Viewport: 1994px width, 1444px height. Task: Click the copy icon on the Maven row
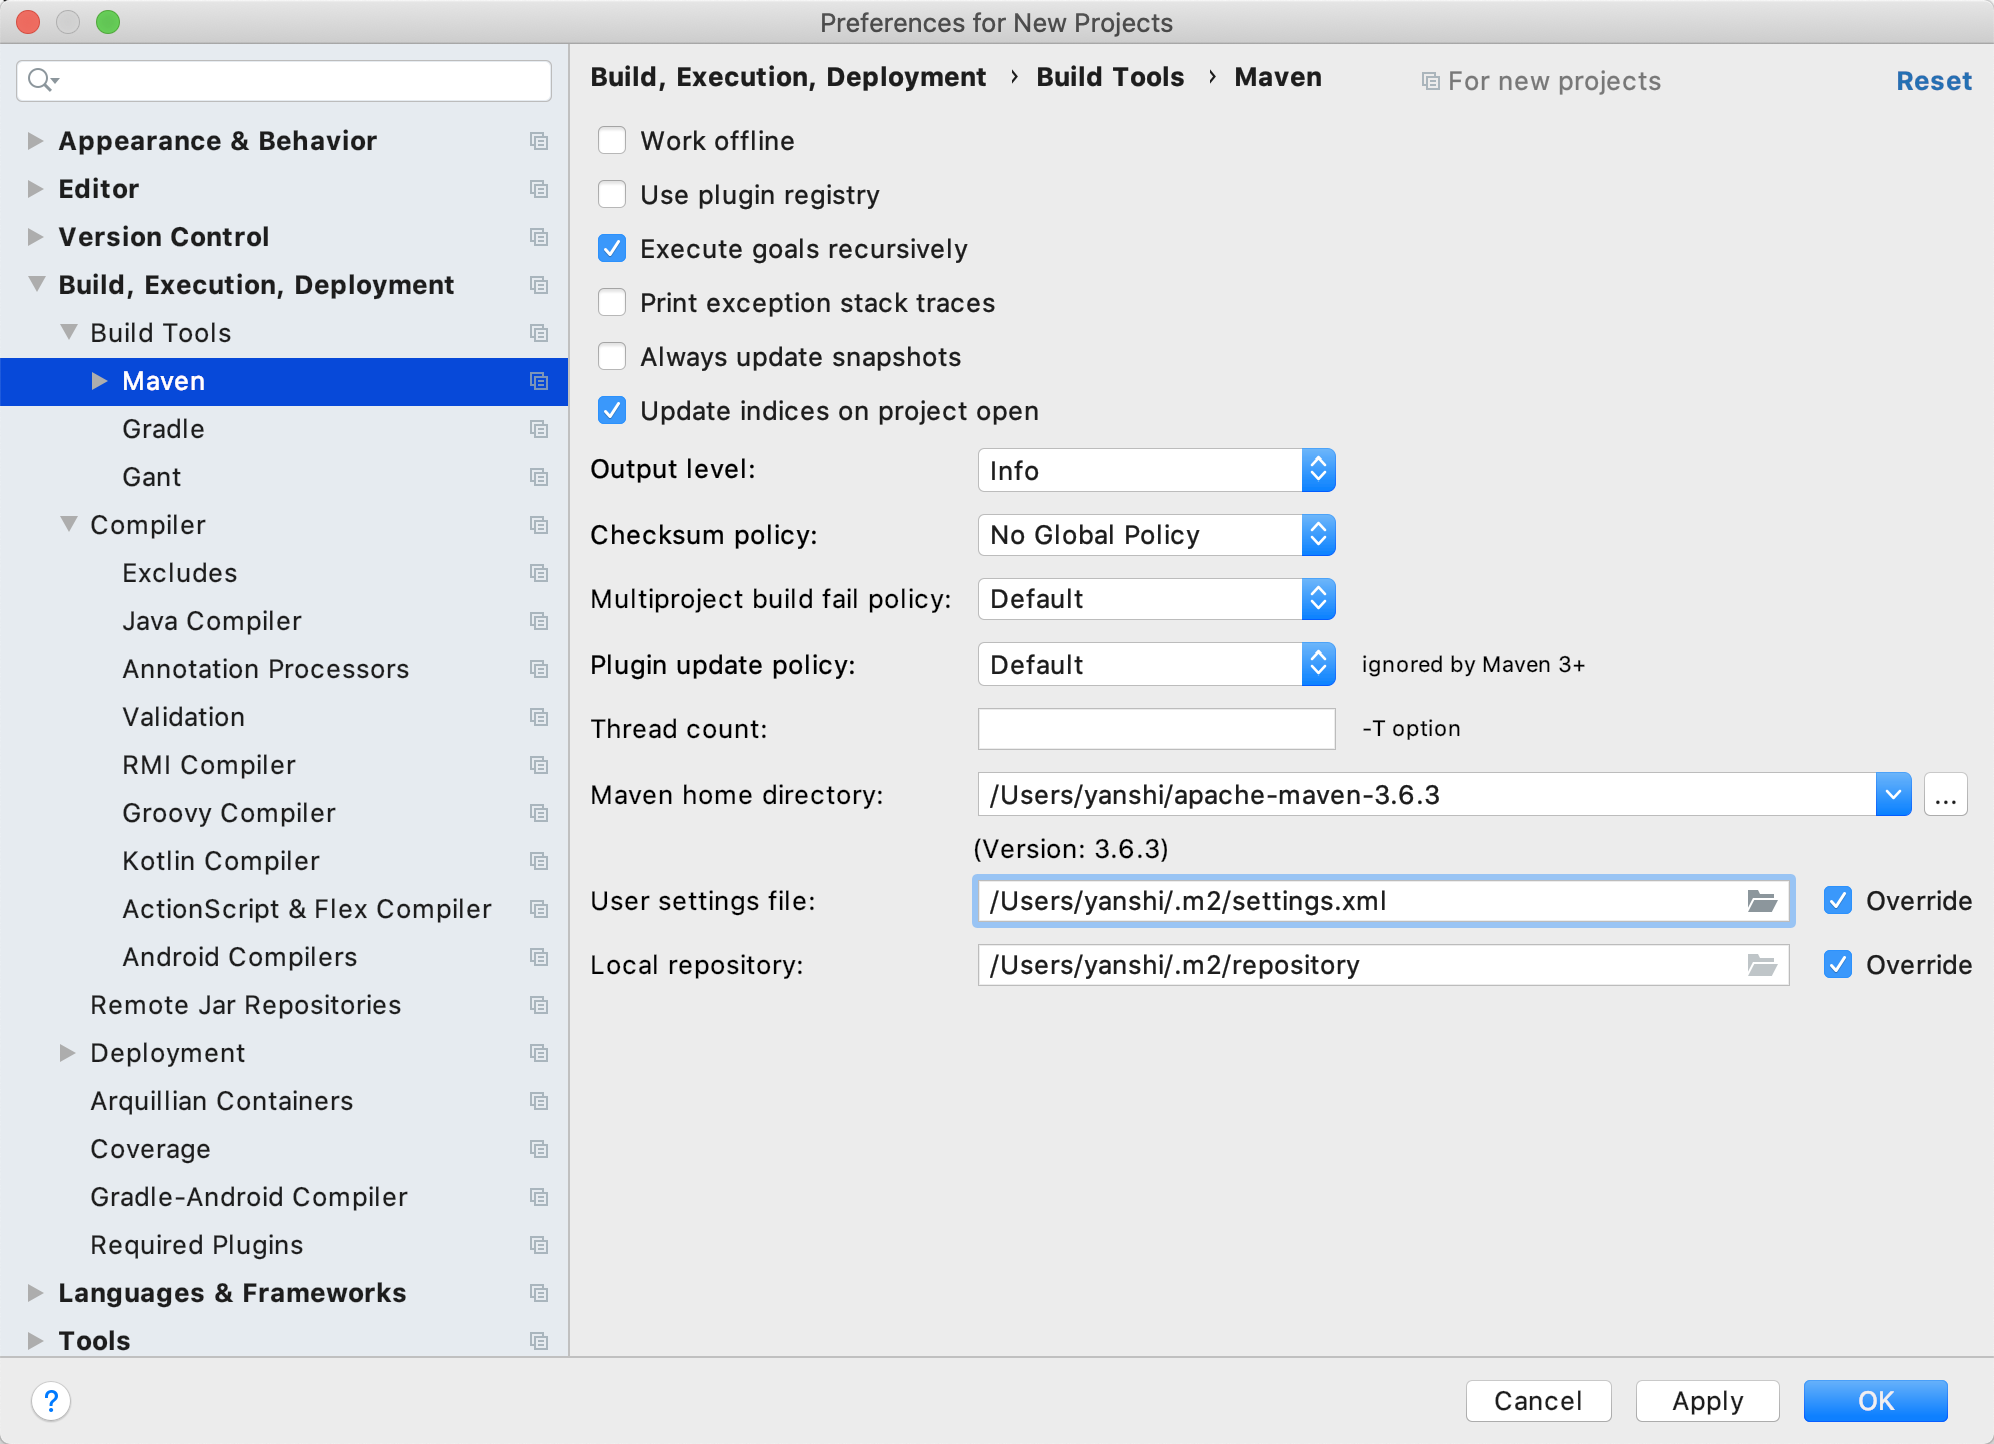[539, 381]
